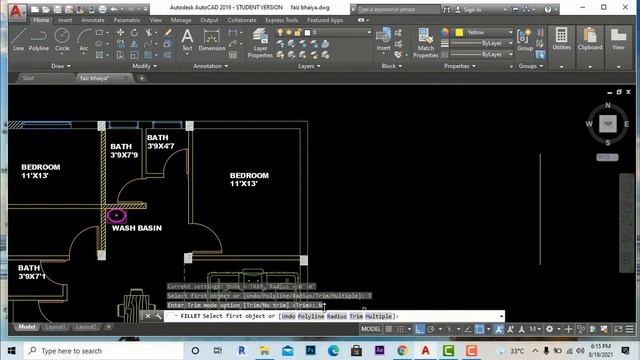Click the command line customize wrench icon
The image size is (640, 360).
158,316
